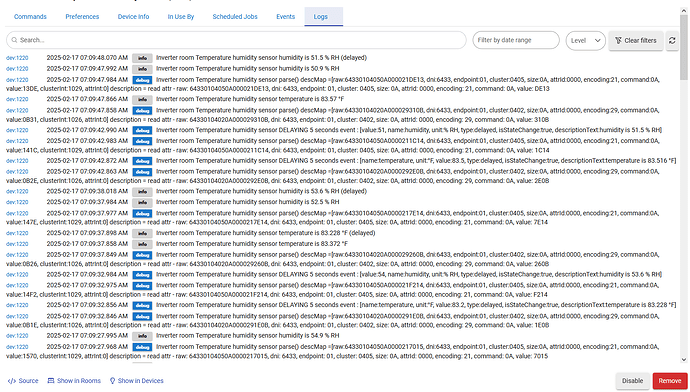Click the info badge at 07:09:38.018 AM
This screenshot has width=690, height=392.
142,192
